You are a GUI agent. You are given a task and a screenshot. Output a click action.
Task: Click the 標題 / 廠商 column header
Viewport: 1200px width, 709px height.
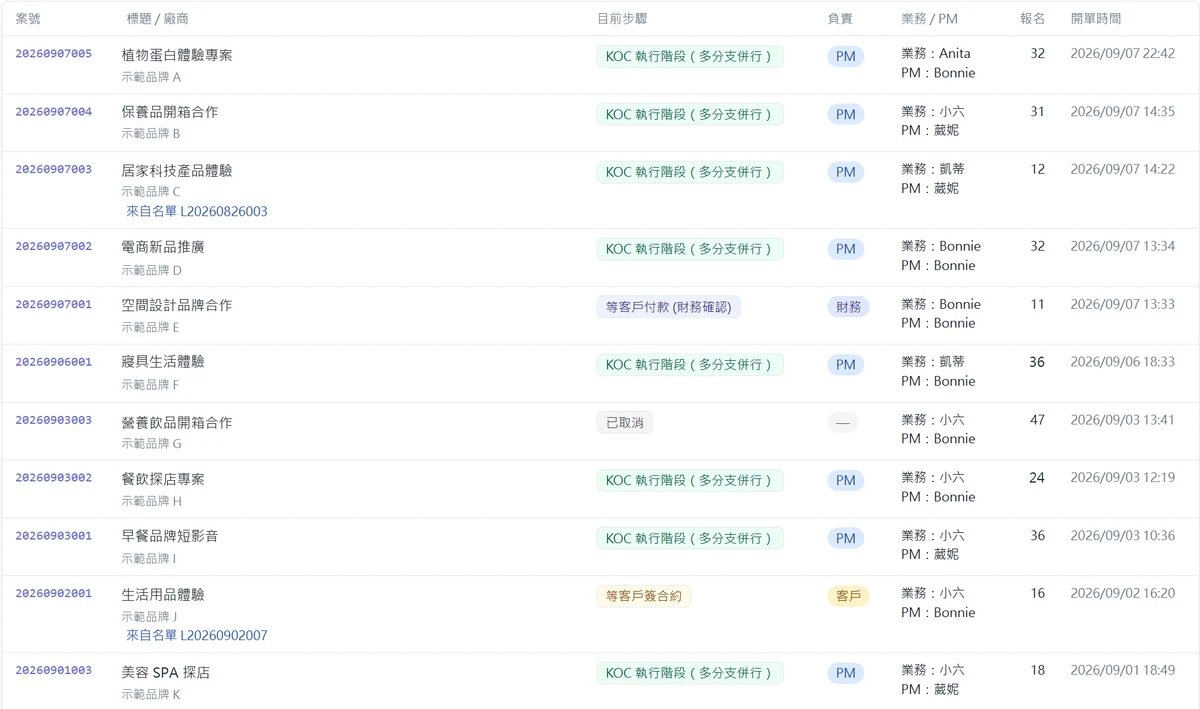click(x=158, y=19)
